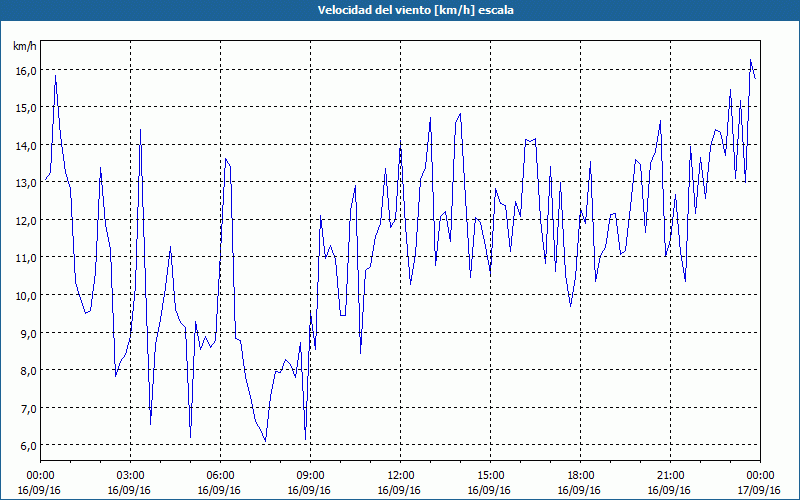Click the 00:00 label above 16/09/16
800x500 pixels.
(40, 476)
